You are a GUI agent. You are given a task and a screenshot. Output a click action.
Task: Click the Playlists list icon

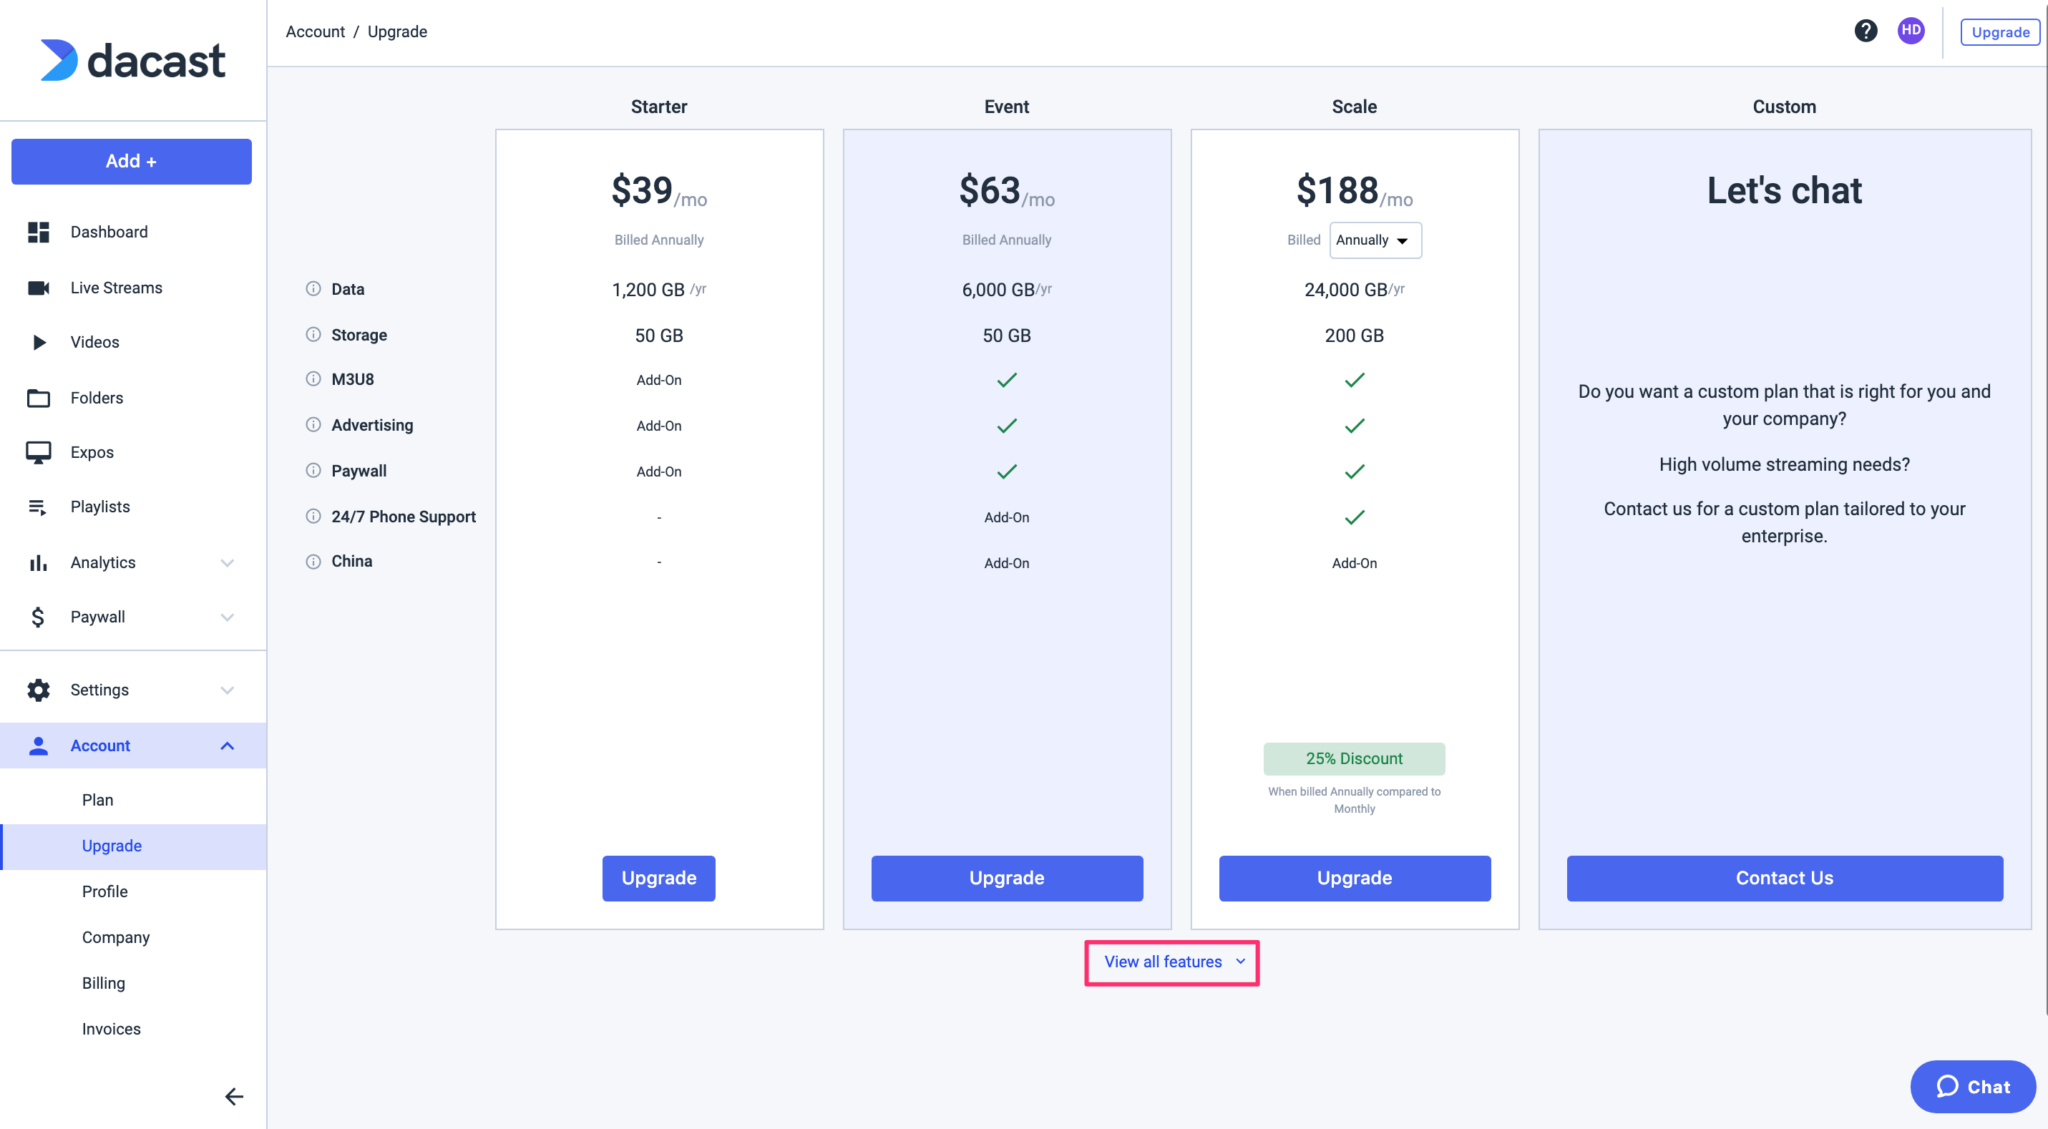click(x=38, y=507)
